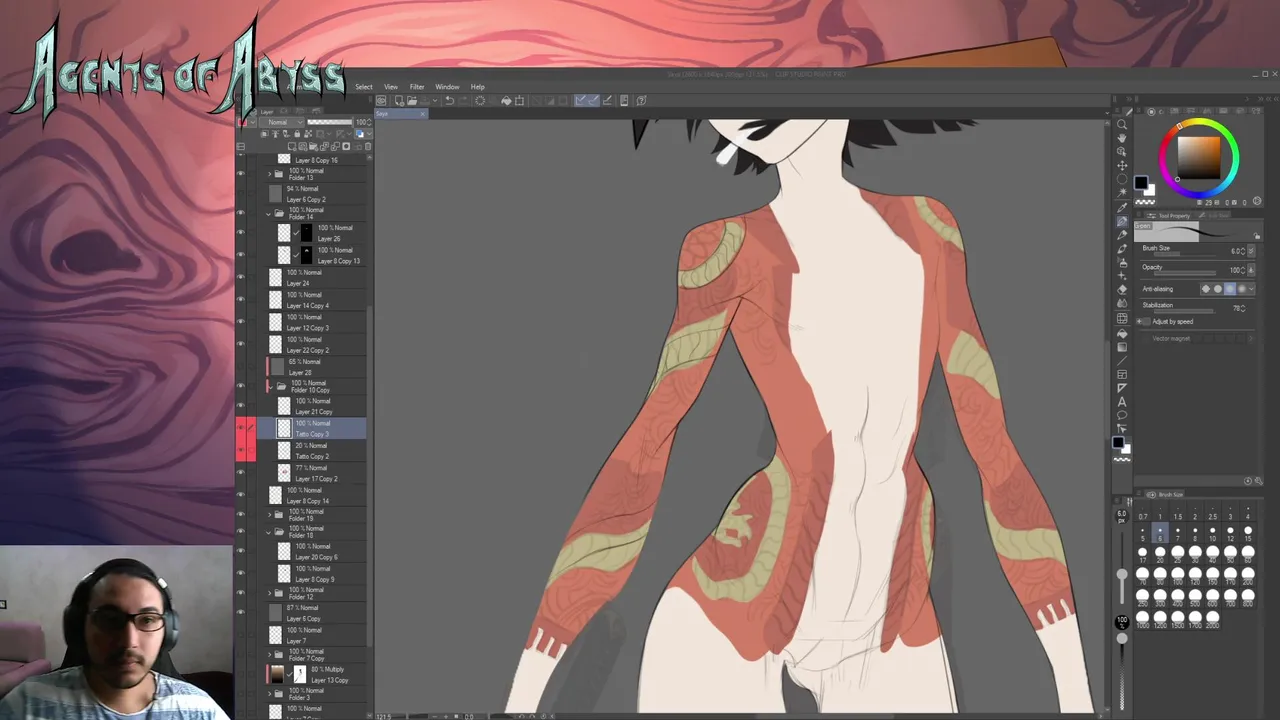Click the Open file folder icon

[x=412, y=100]
